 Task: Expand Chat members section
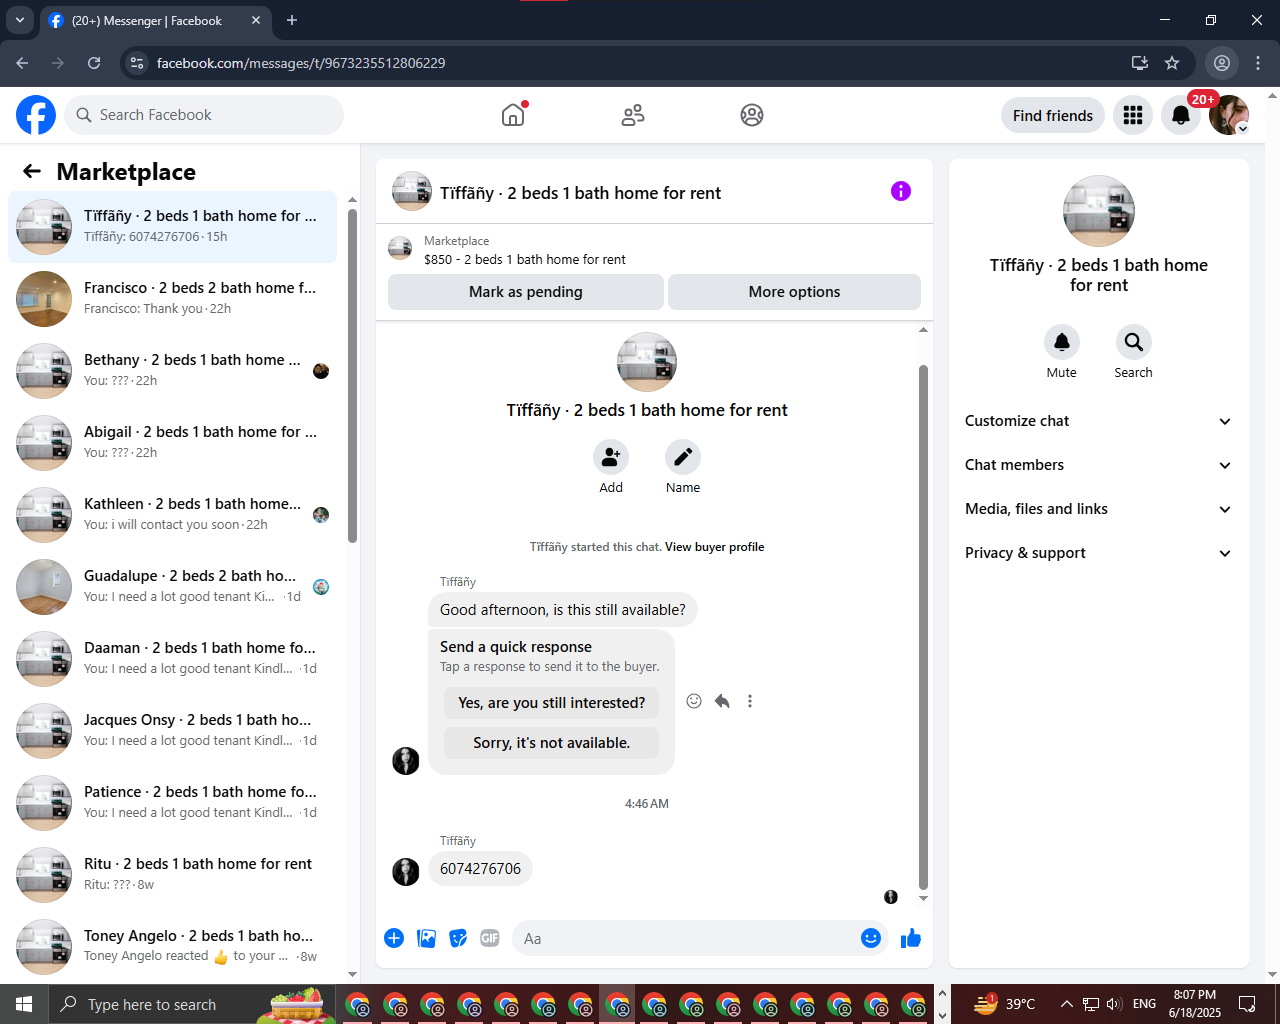coord(1099,465)
